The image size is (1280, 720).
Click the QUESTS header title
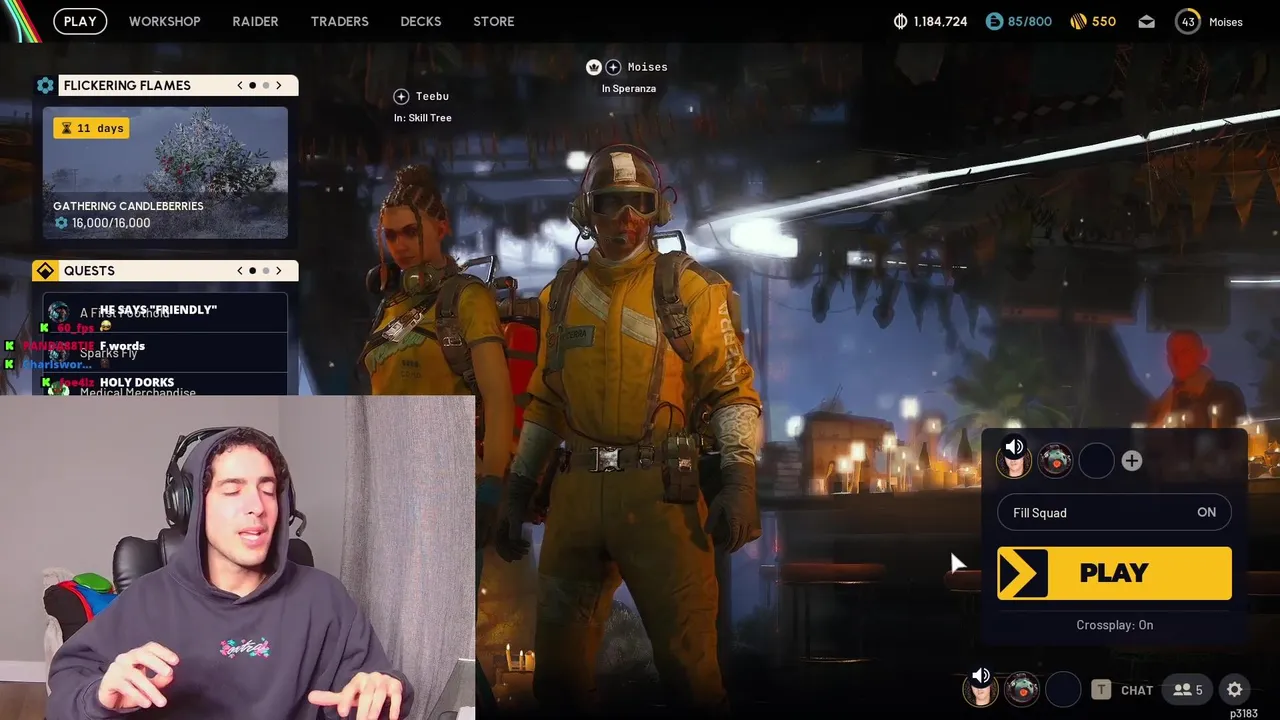point(89,271)
